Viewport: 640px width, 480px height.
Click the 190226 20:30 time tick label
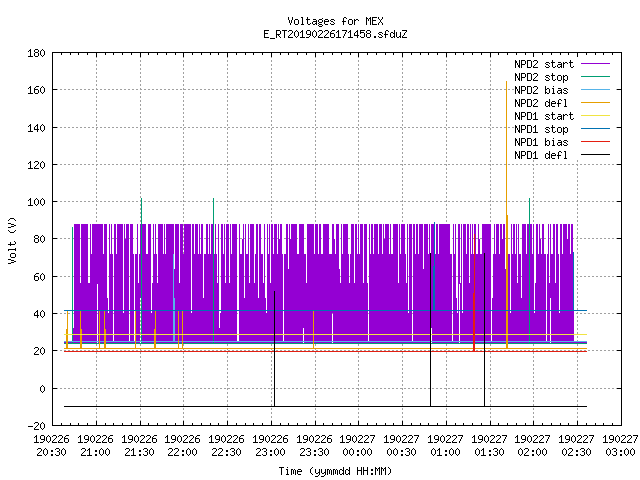(51, 446)
